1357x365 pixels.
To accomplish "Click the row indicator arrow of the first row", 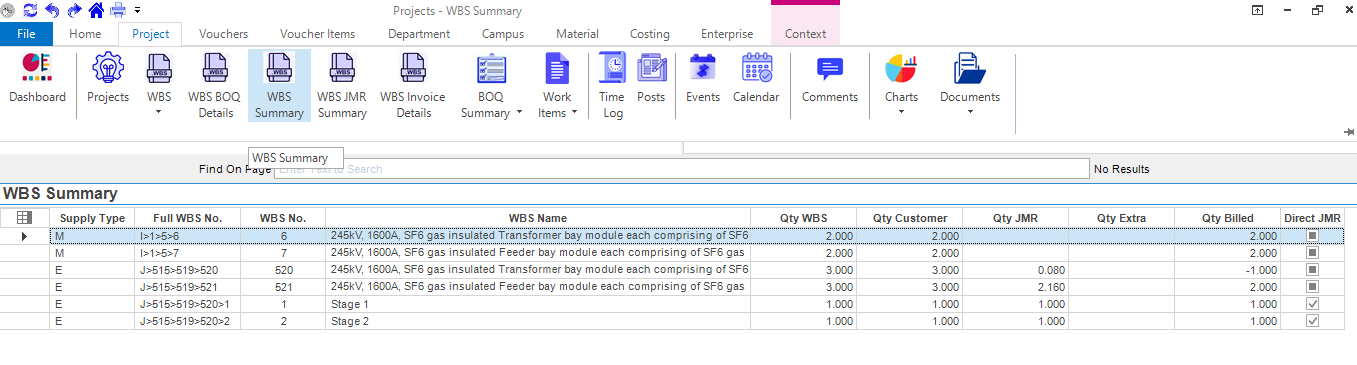I will [24, 236].
